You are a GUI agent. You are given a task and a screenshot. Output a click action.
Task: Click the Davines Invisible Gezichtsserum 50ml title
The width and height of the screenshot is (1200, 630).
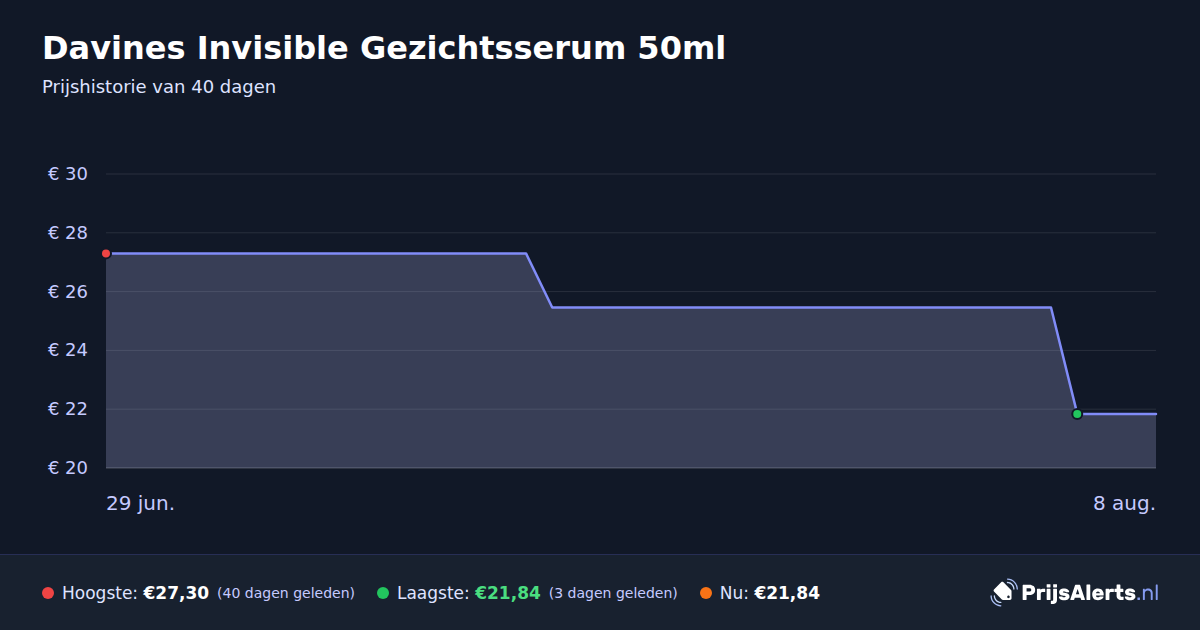coord(384,48)
